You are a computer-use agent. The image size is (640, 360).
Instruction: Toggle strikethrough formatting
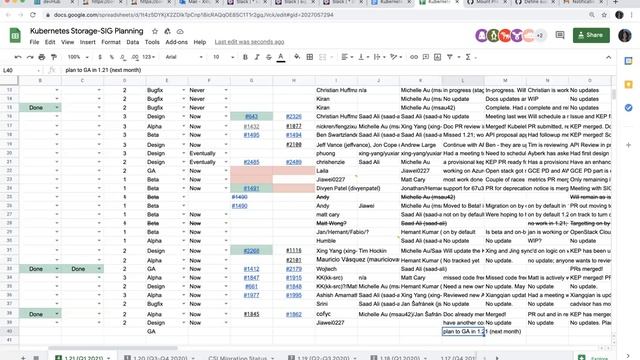point(269,57)
